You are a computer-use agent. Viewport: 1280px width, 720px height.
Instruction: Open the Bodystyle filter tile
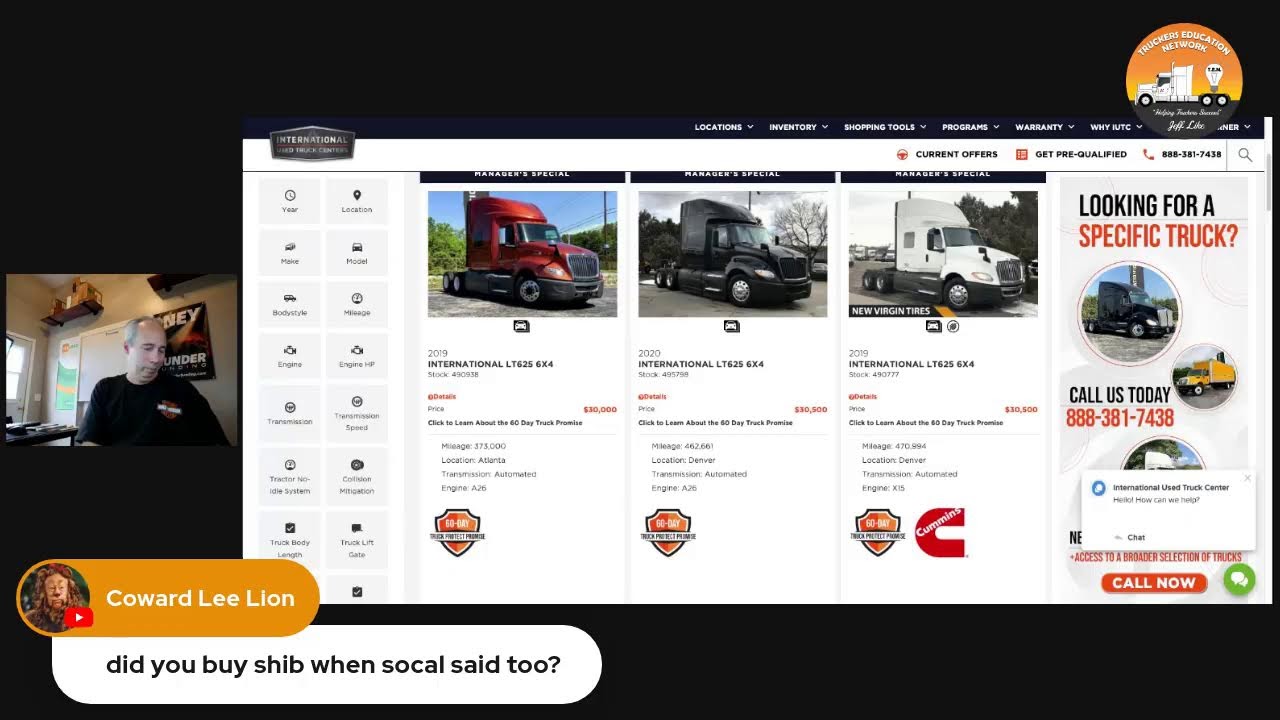(x=290, y=305)
